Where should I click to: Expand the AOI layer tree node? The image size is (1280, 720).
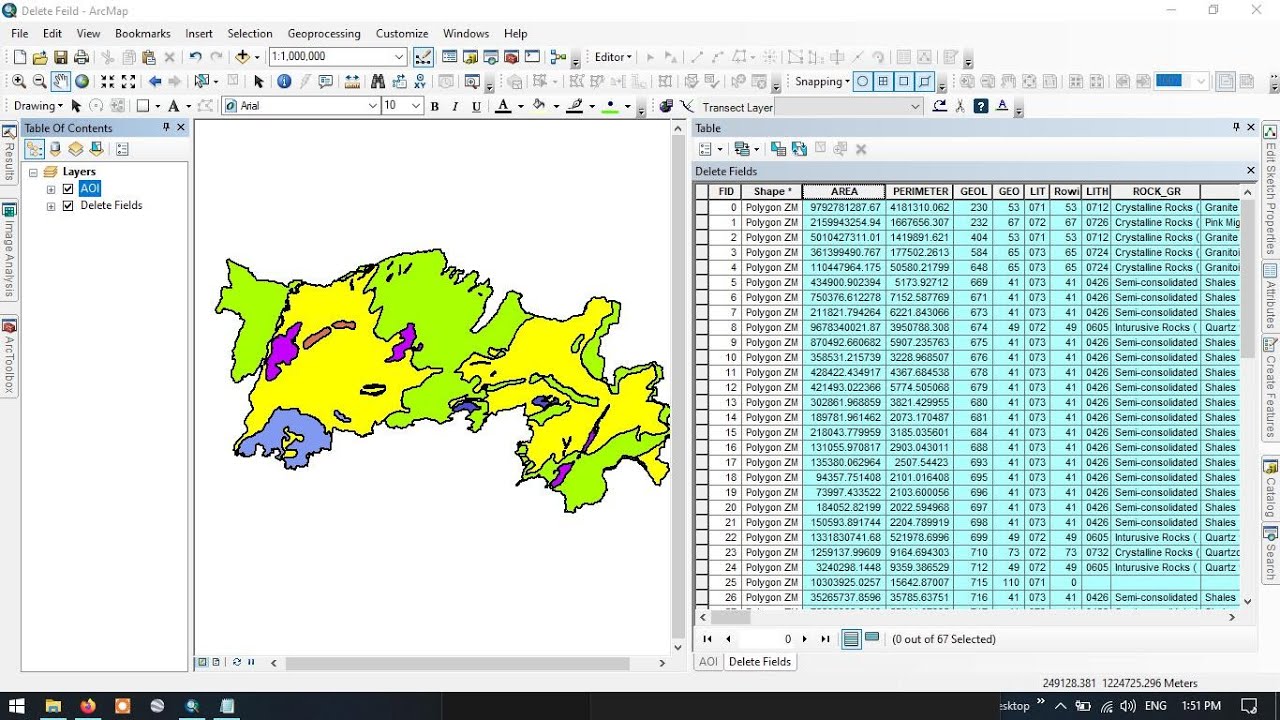tap(51, 189)
